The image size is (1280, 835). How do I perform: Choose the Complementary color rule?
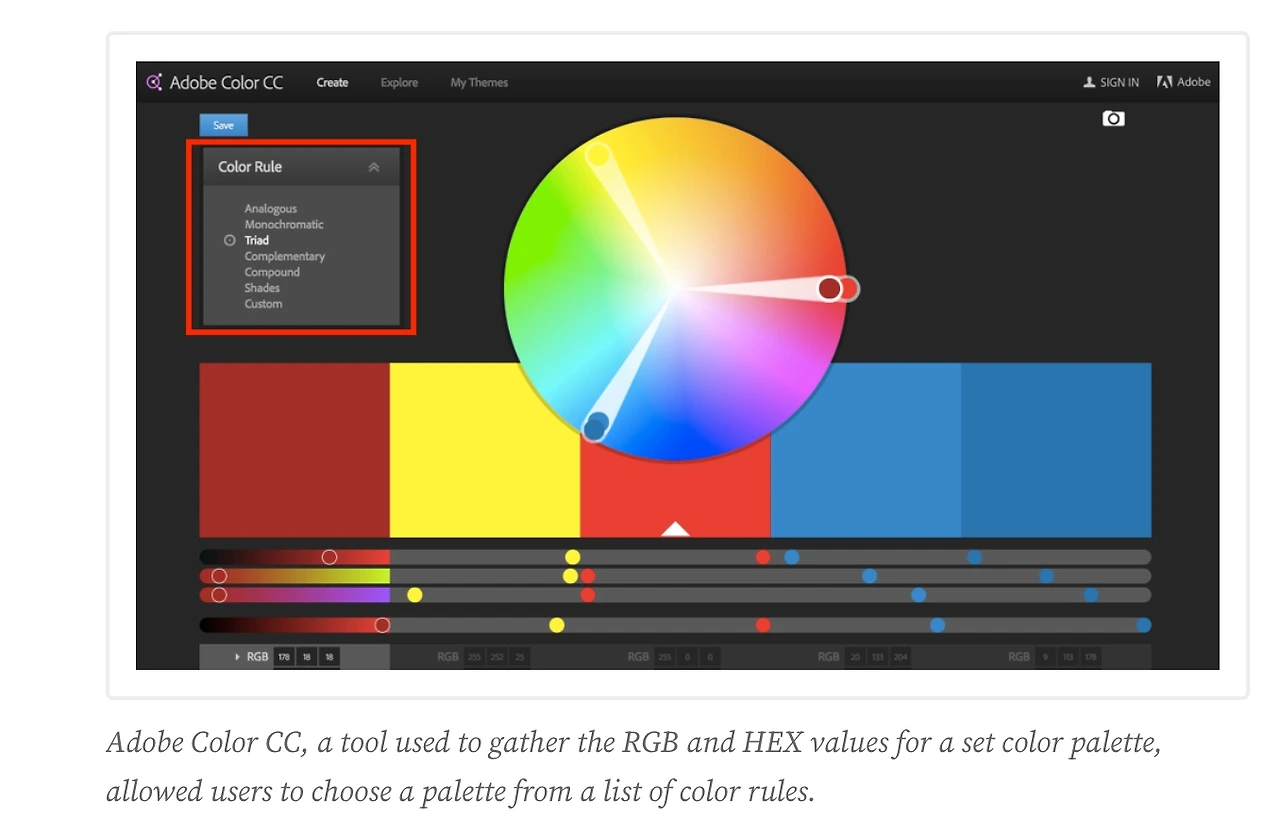point(285,256)
